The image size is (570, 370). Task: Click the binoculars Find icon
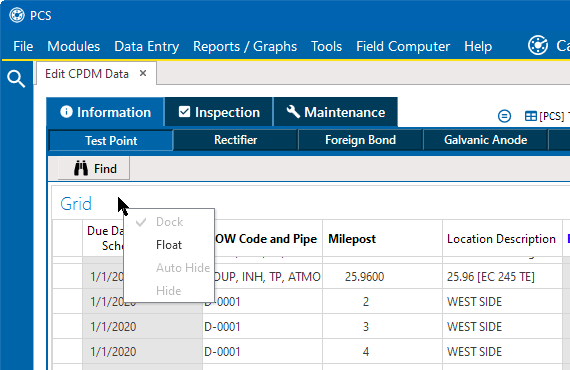[81, 168]
